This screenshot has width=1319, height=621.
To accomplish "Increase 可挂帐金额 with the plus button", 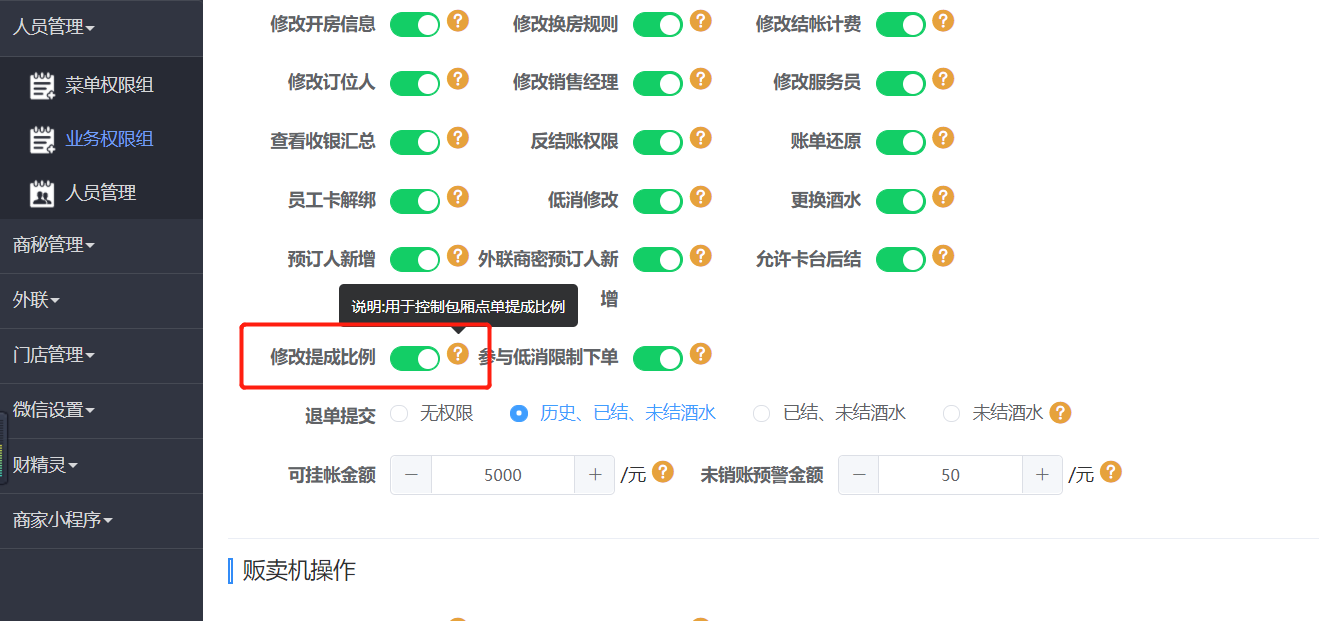I will [595, 475].
